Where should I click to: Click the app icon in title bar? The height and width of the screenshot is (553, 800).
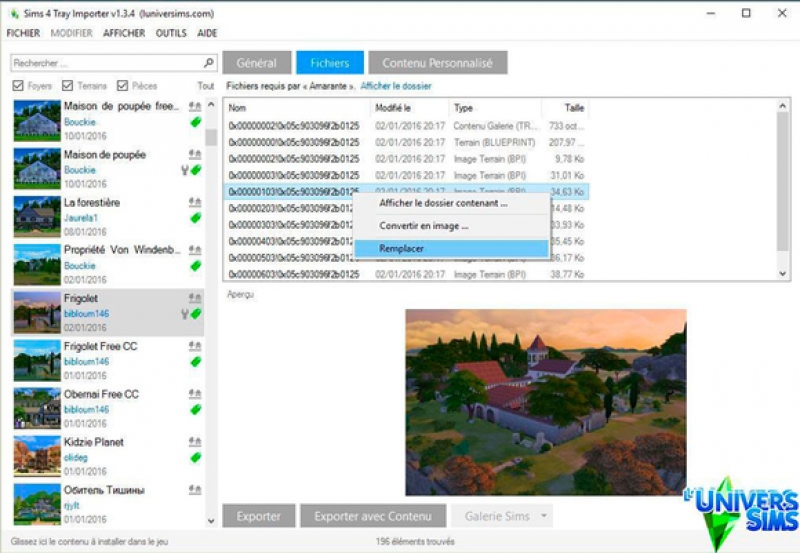tap(14, 14)
